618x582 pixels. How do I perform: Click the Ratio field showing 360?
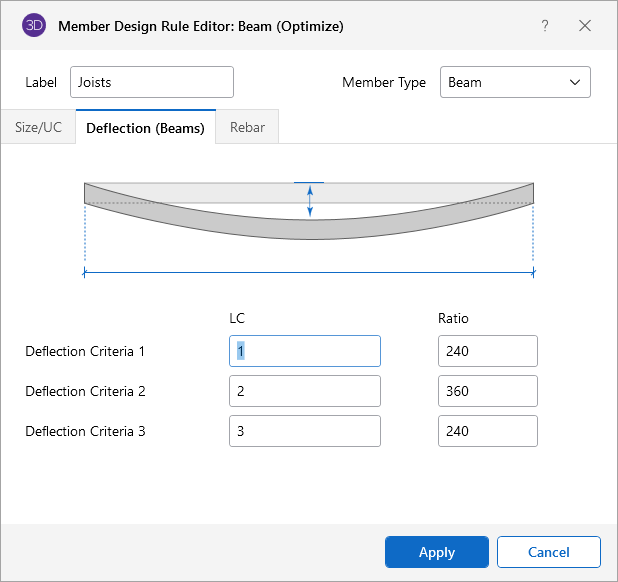(487, 391)
